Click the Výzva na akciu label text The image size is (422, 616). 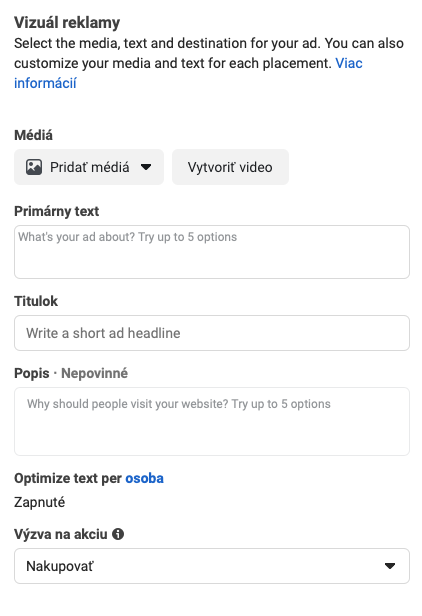(61, 534)
